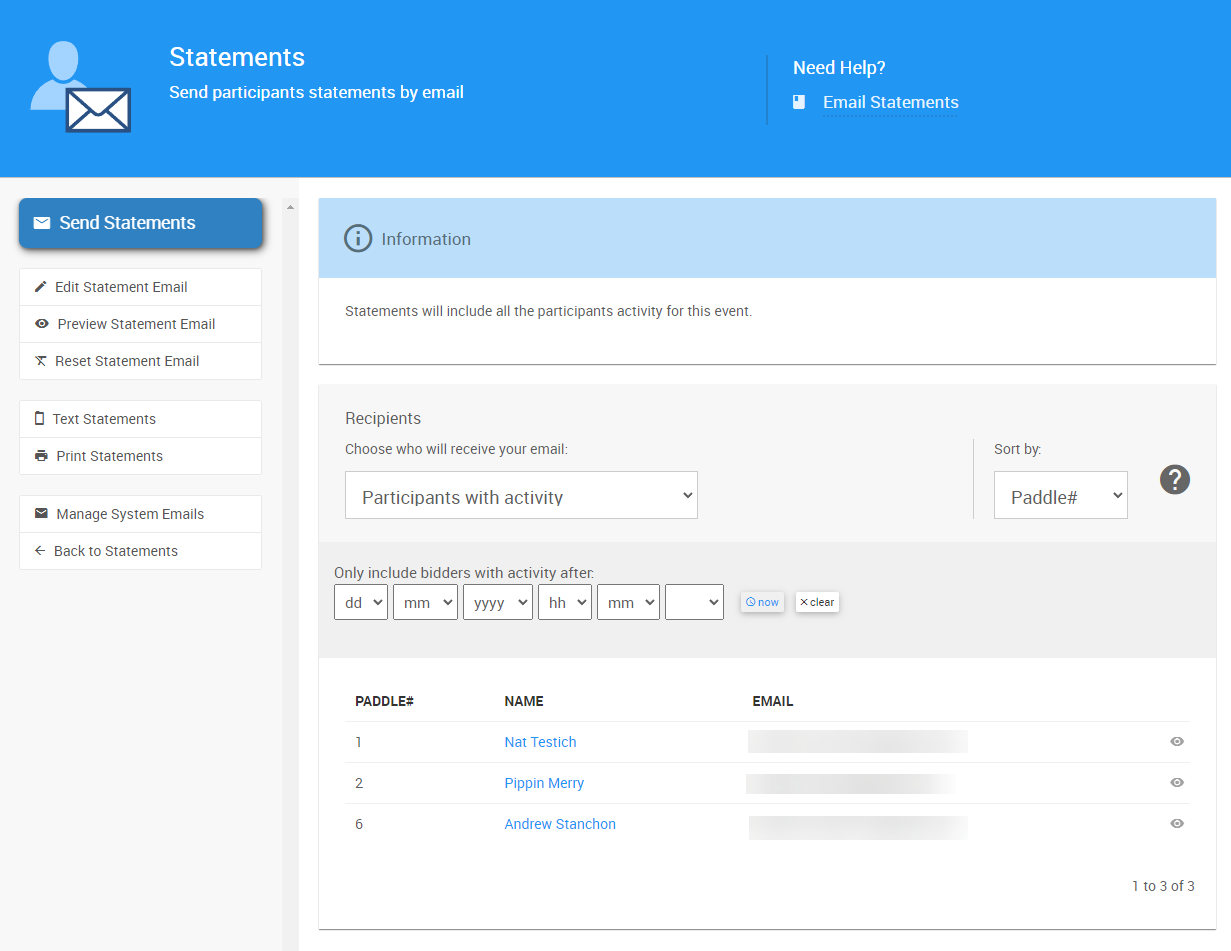The image size is (1231, 951).
Task: Open the dd day dropdown
Action: tap(360, 603)
